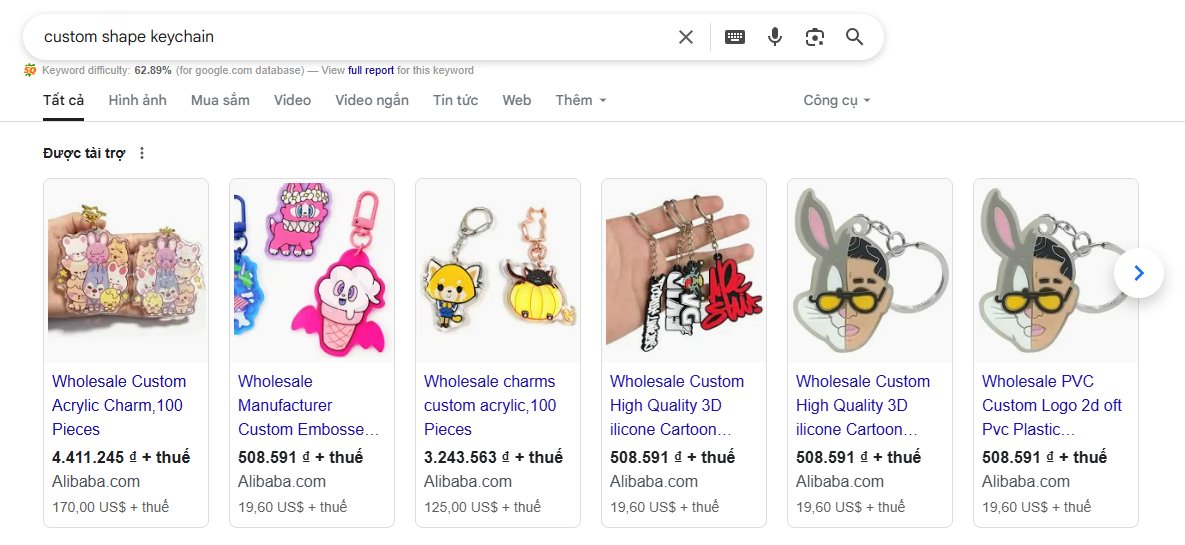Open the Video tab
The image size is (1185, 545).
(x=292, y=101)
